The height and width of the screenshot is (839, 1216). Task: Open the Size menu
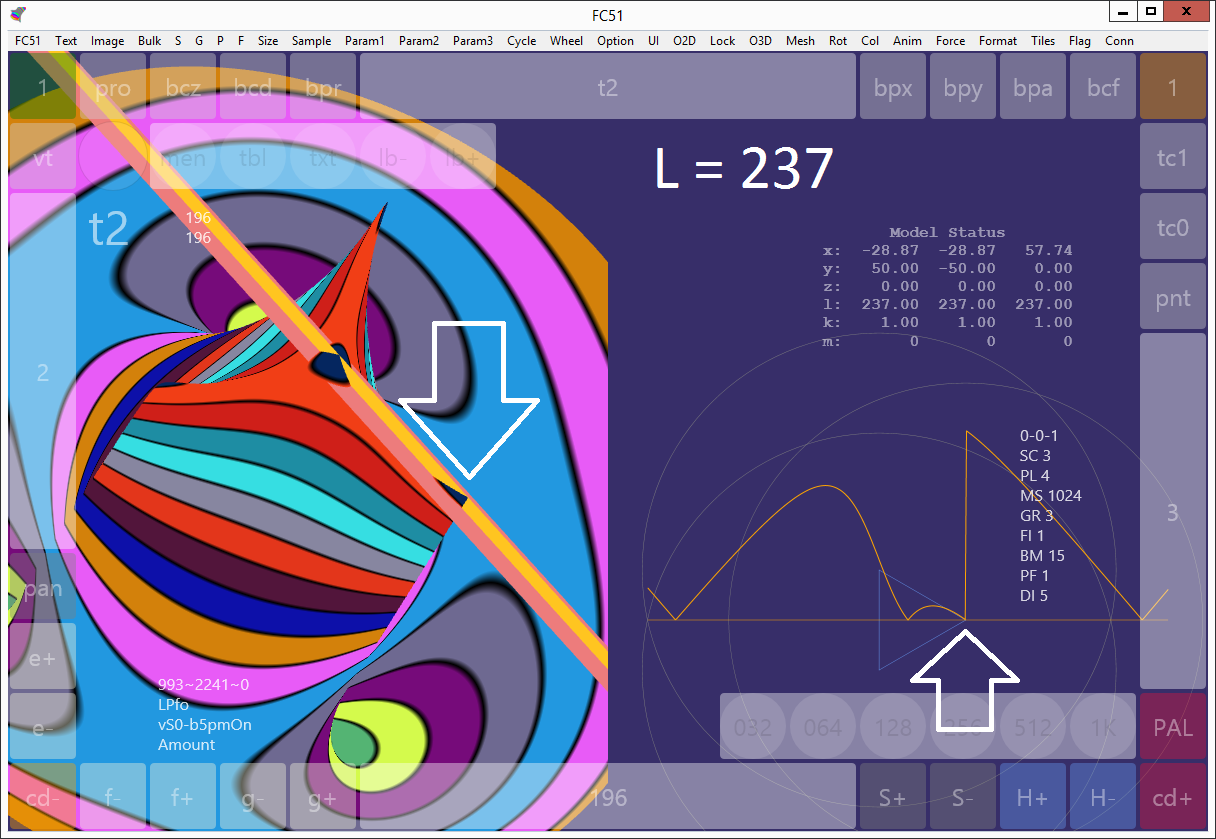pyautogui.click(x=268, y=41)
